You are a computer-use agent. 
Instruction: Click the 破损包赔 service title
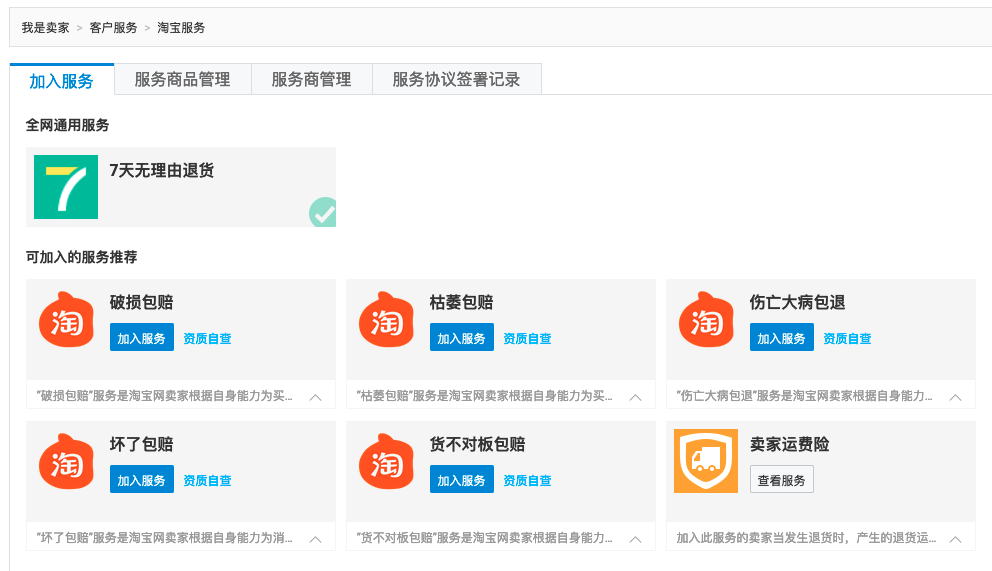[142, 302]
